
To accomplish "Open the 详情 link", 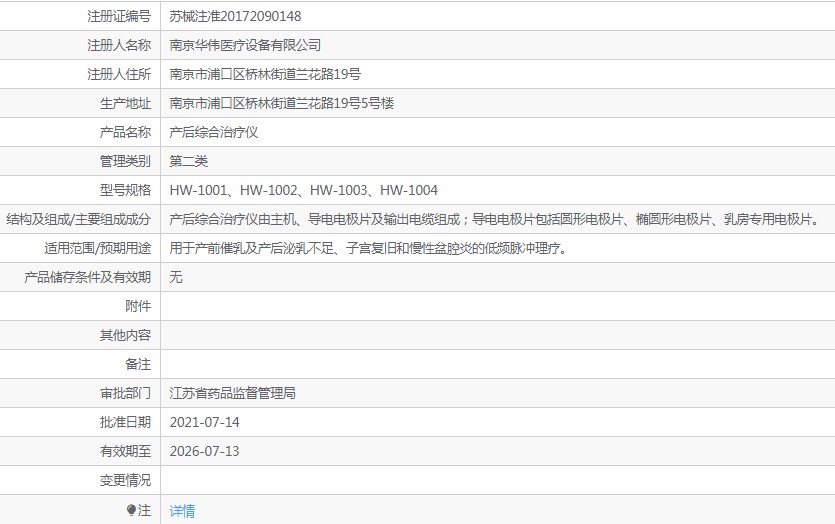I will pos(182,511).
